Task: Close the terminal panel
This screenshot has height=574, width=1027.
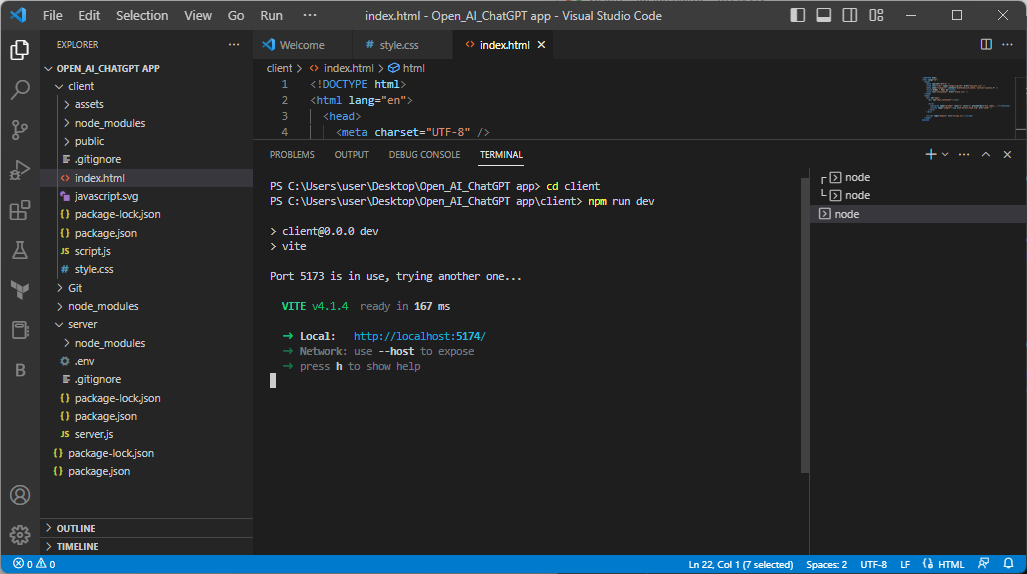Action: point(1007,154)
